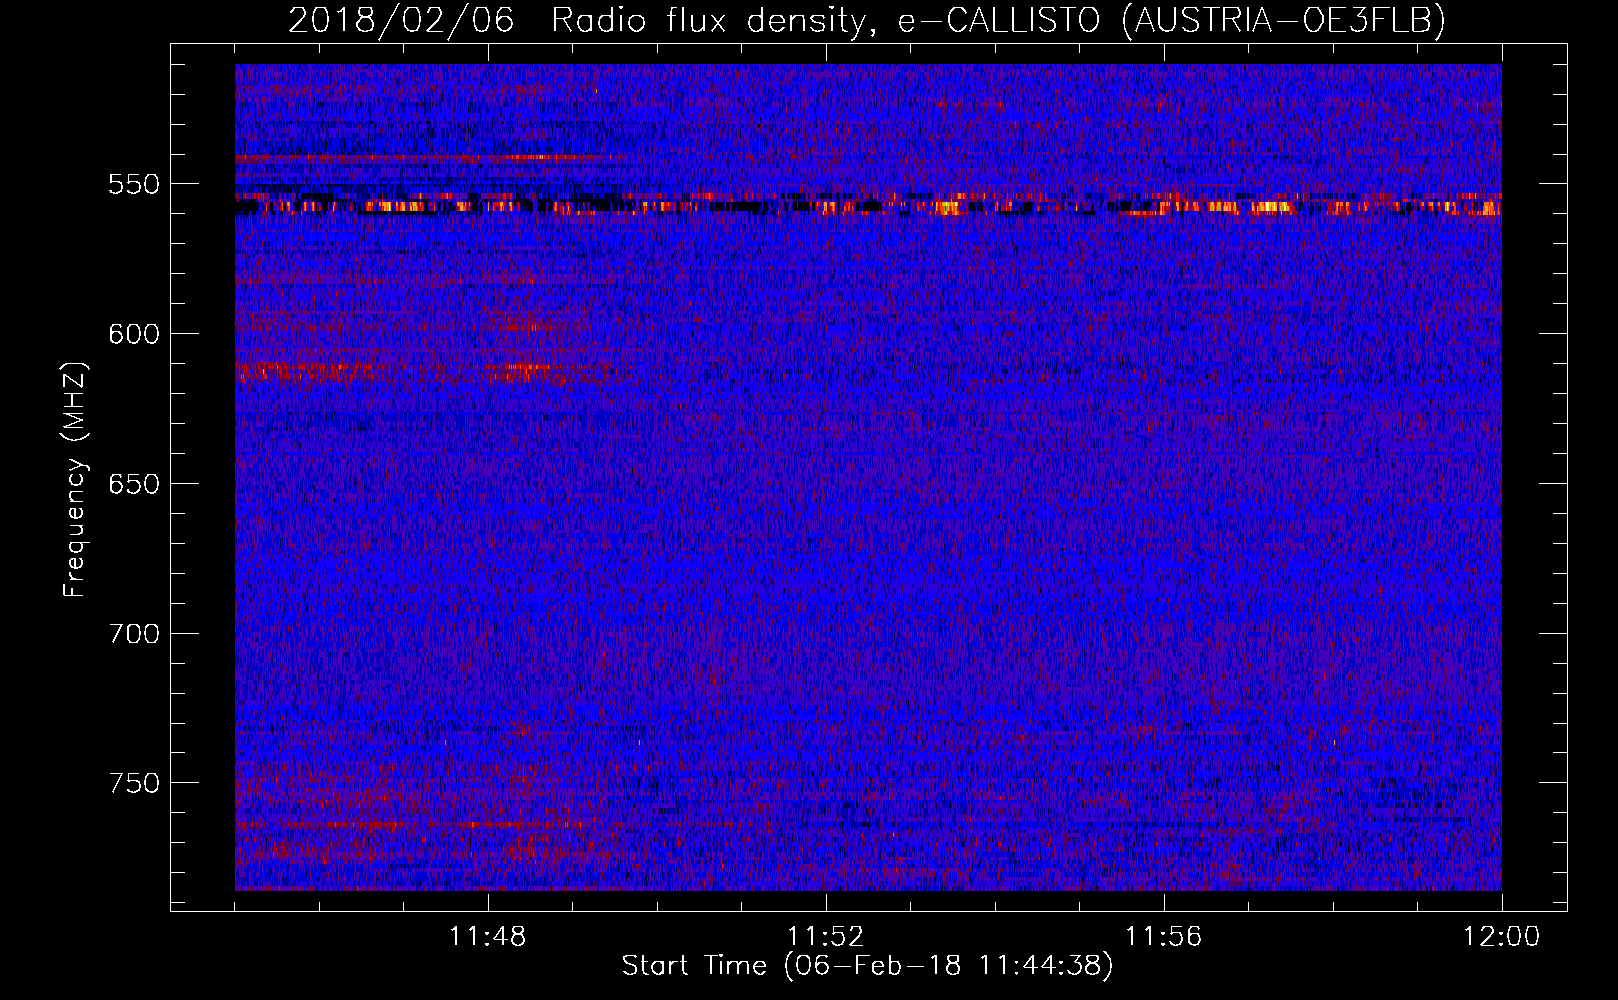This screenshot has width=1618, height=1000.
Task: Click the 11:48 time axis label
Action: 488,937
